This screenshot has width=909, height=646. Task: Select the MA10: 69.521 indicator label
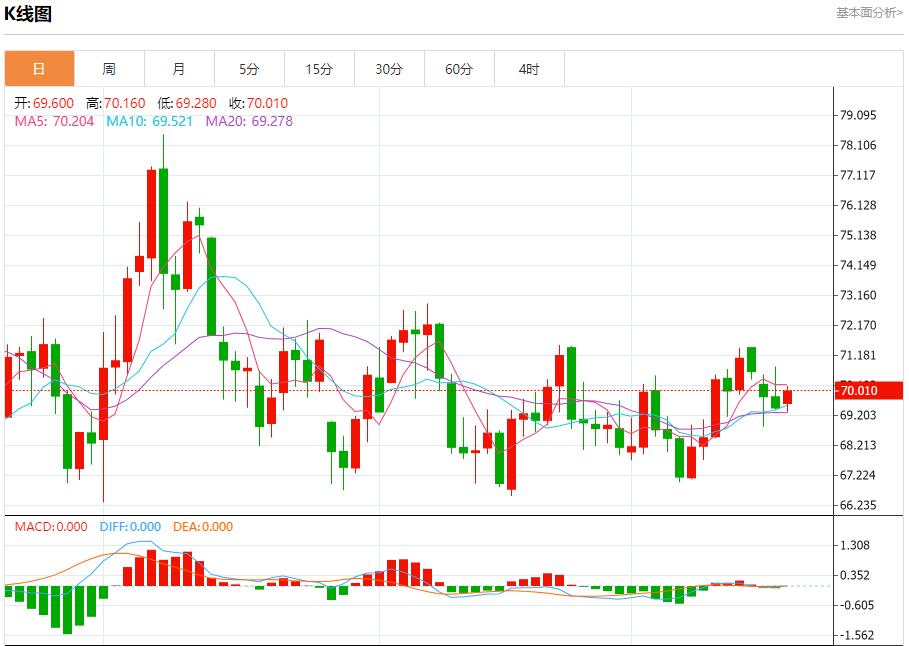(x=149, y=121)
